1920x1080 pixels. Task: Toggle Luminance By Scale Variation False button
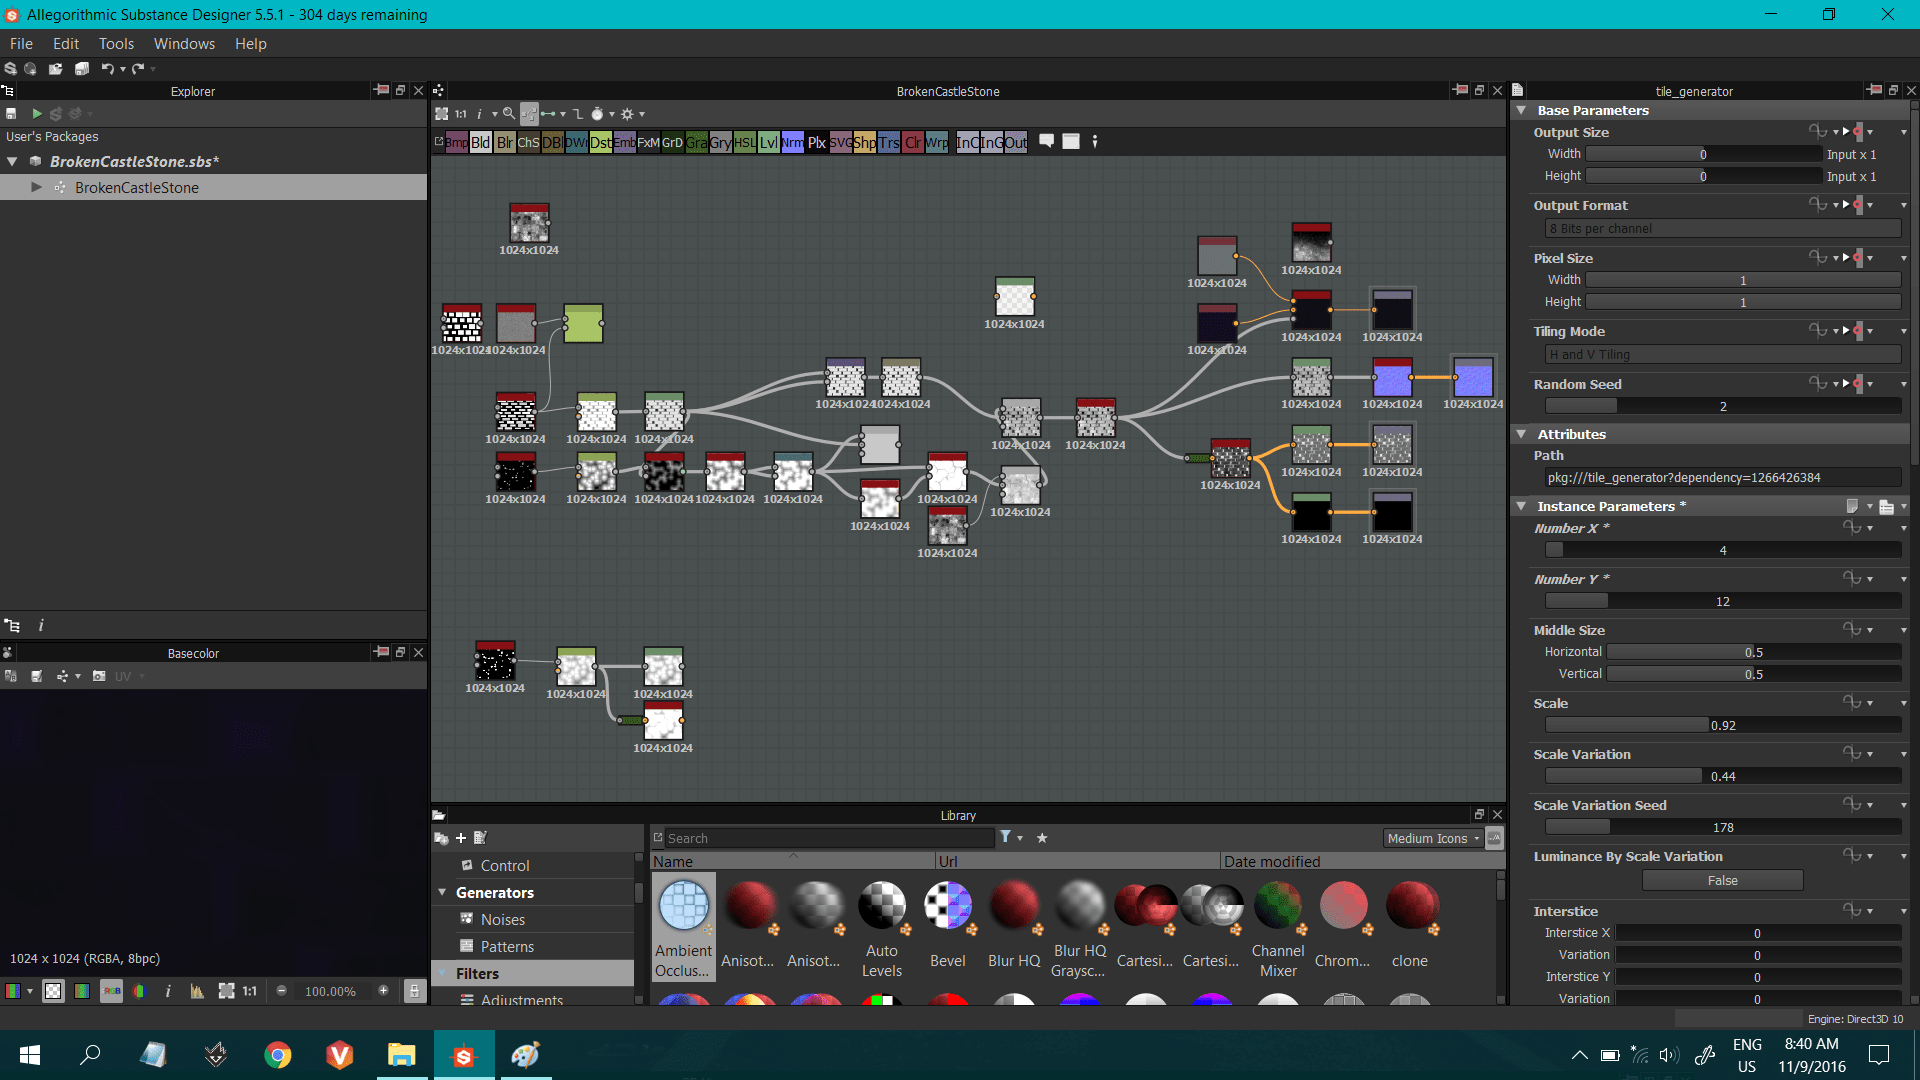click(1722, 881)
